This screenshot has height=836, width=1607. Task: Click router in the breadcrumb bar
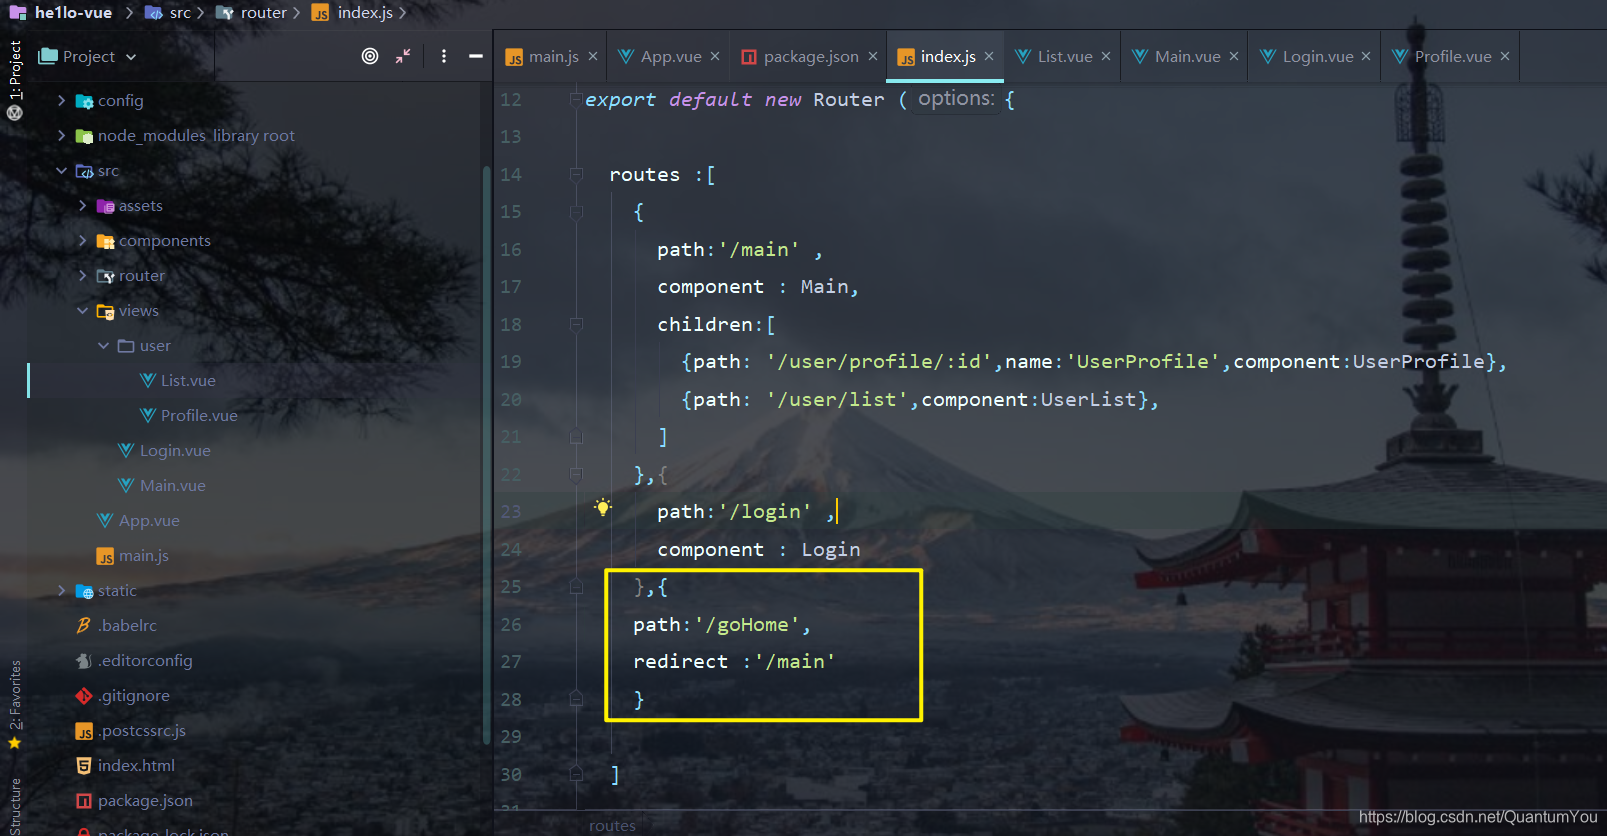(x=263, y=13)
